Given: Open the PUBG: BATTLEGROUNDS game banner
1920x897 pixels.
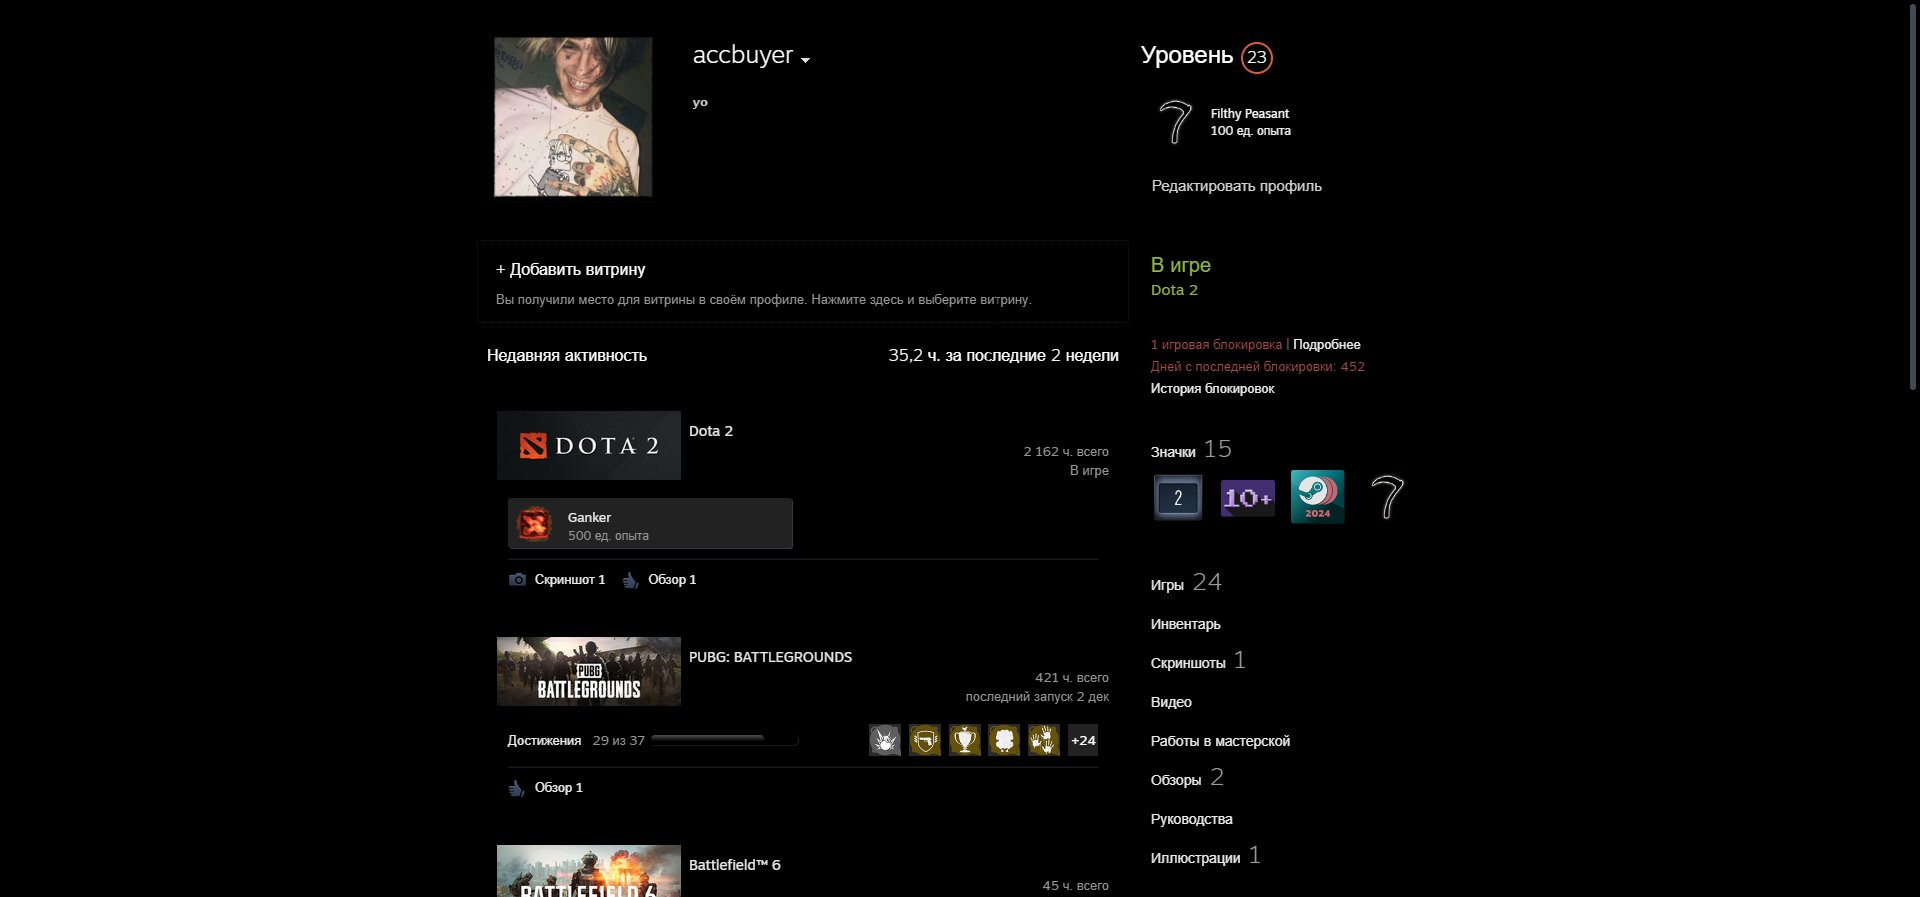Looking at the screenshot, I should coord(589,672).
